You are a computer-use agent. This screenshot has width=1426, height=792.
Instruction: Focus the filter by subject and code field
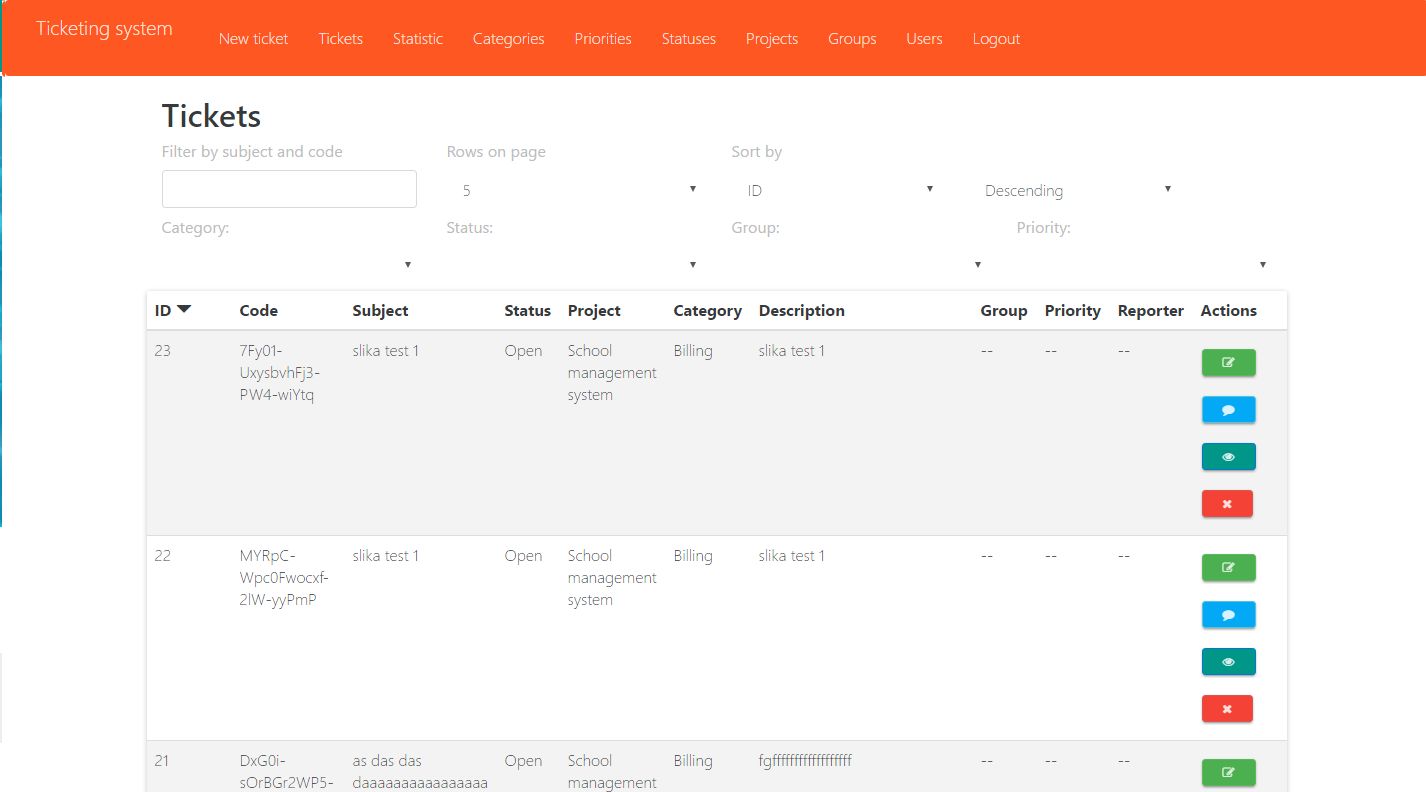click(289, 189)
